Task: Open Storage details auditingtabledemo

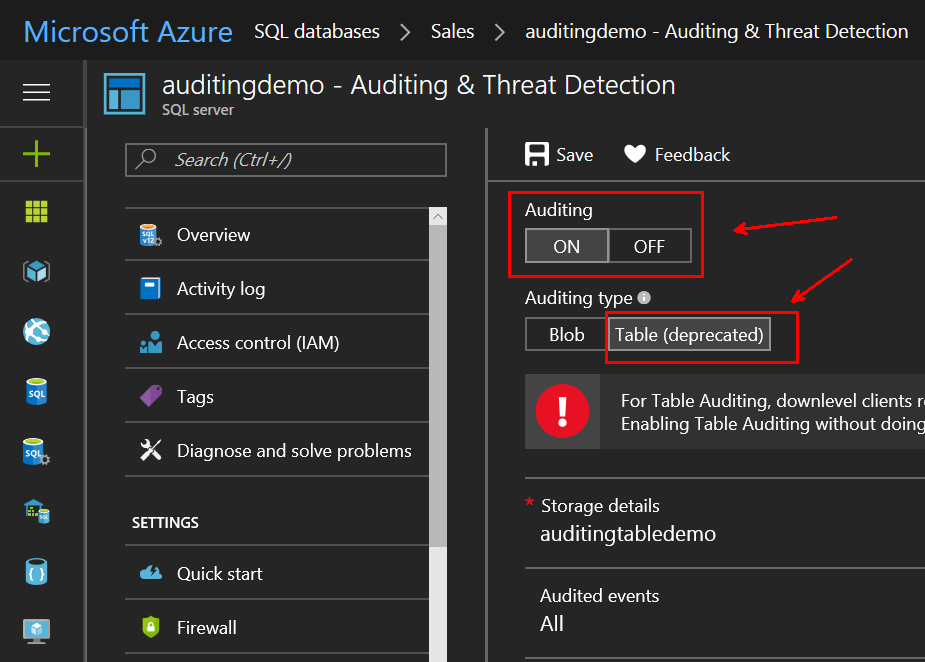Action: coord(725,523)
